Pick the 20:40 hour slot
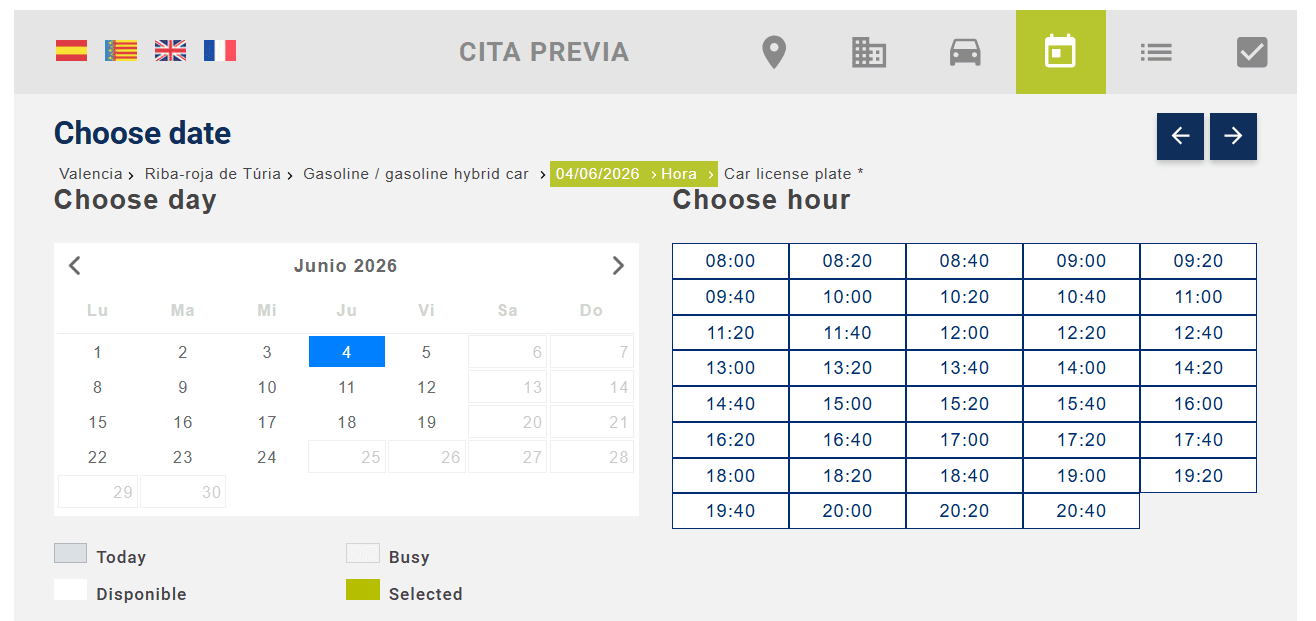 tap(1081, 510)
